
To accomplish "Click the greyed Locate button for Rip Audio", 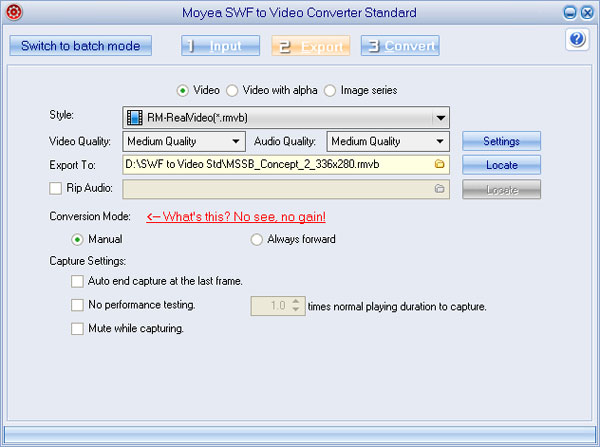I will 501,189.
